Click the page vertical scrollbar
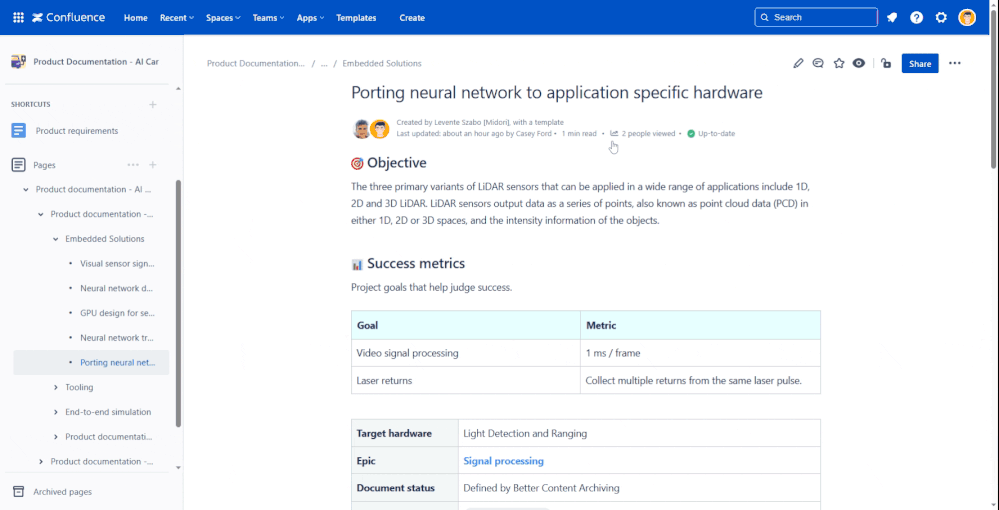999x510 pixels. click(x=994, y=89)
